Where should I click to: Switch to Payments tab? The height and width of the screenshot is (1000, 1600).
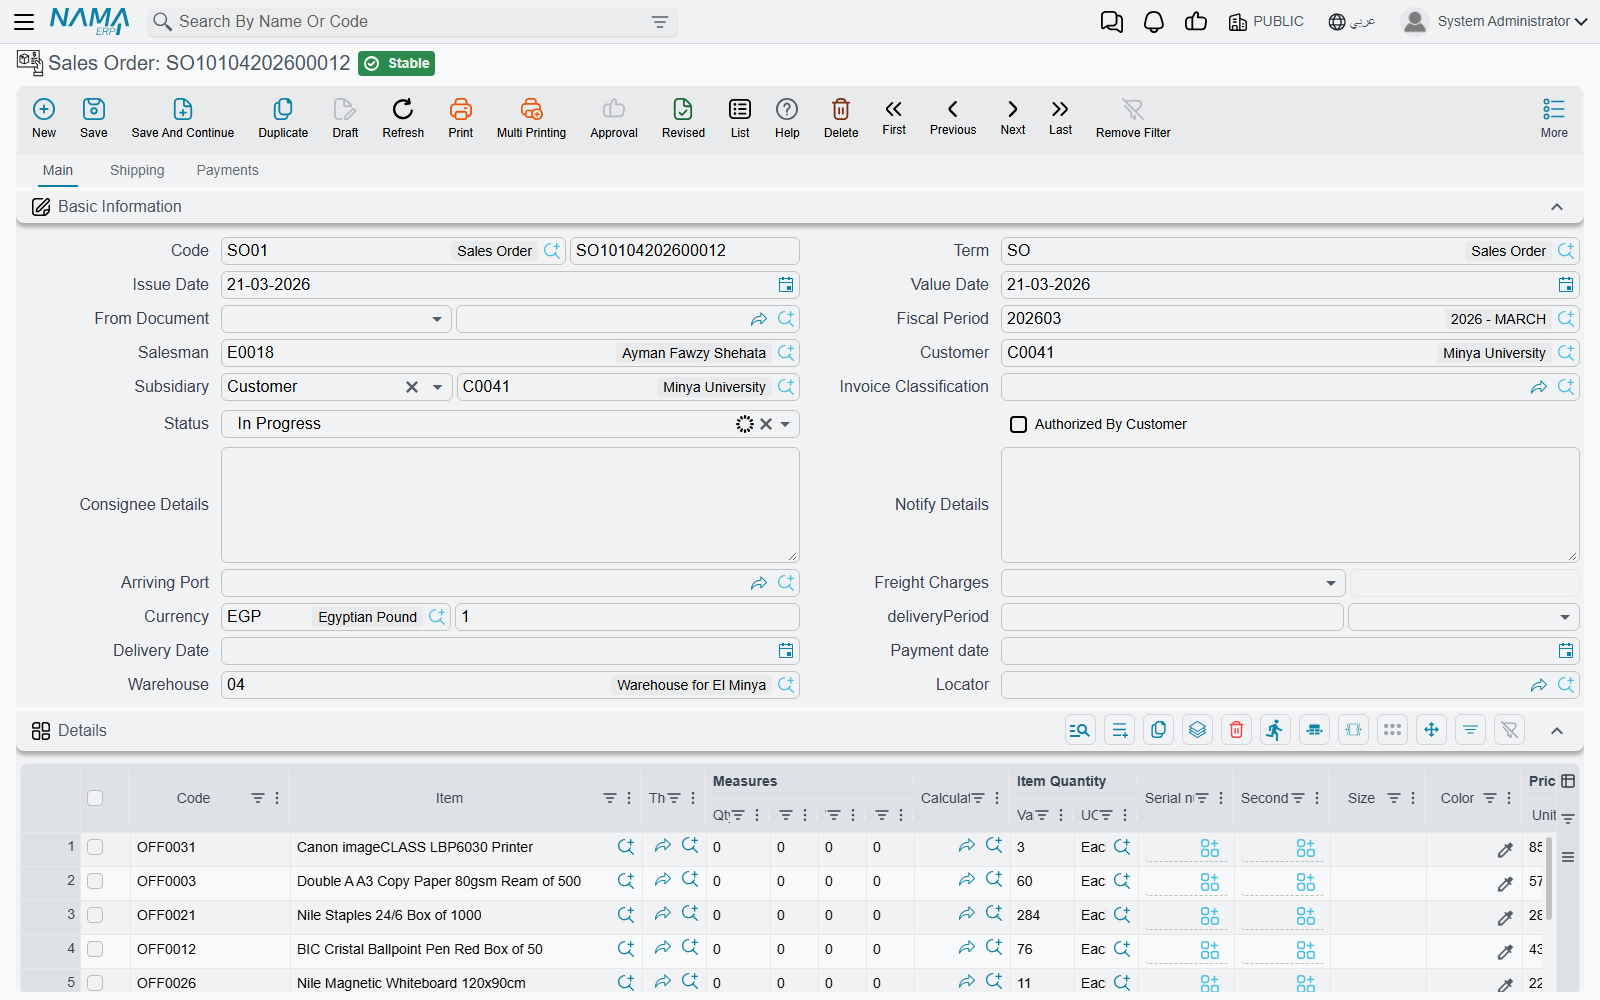pyautogui.click(x=227, y=170)
